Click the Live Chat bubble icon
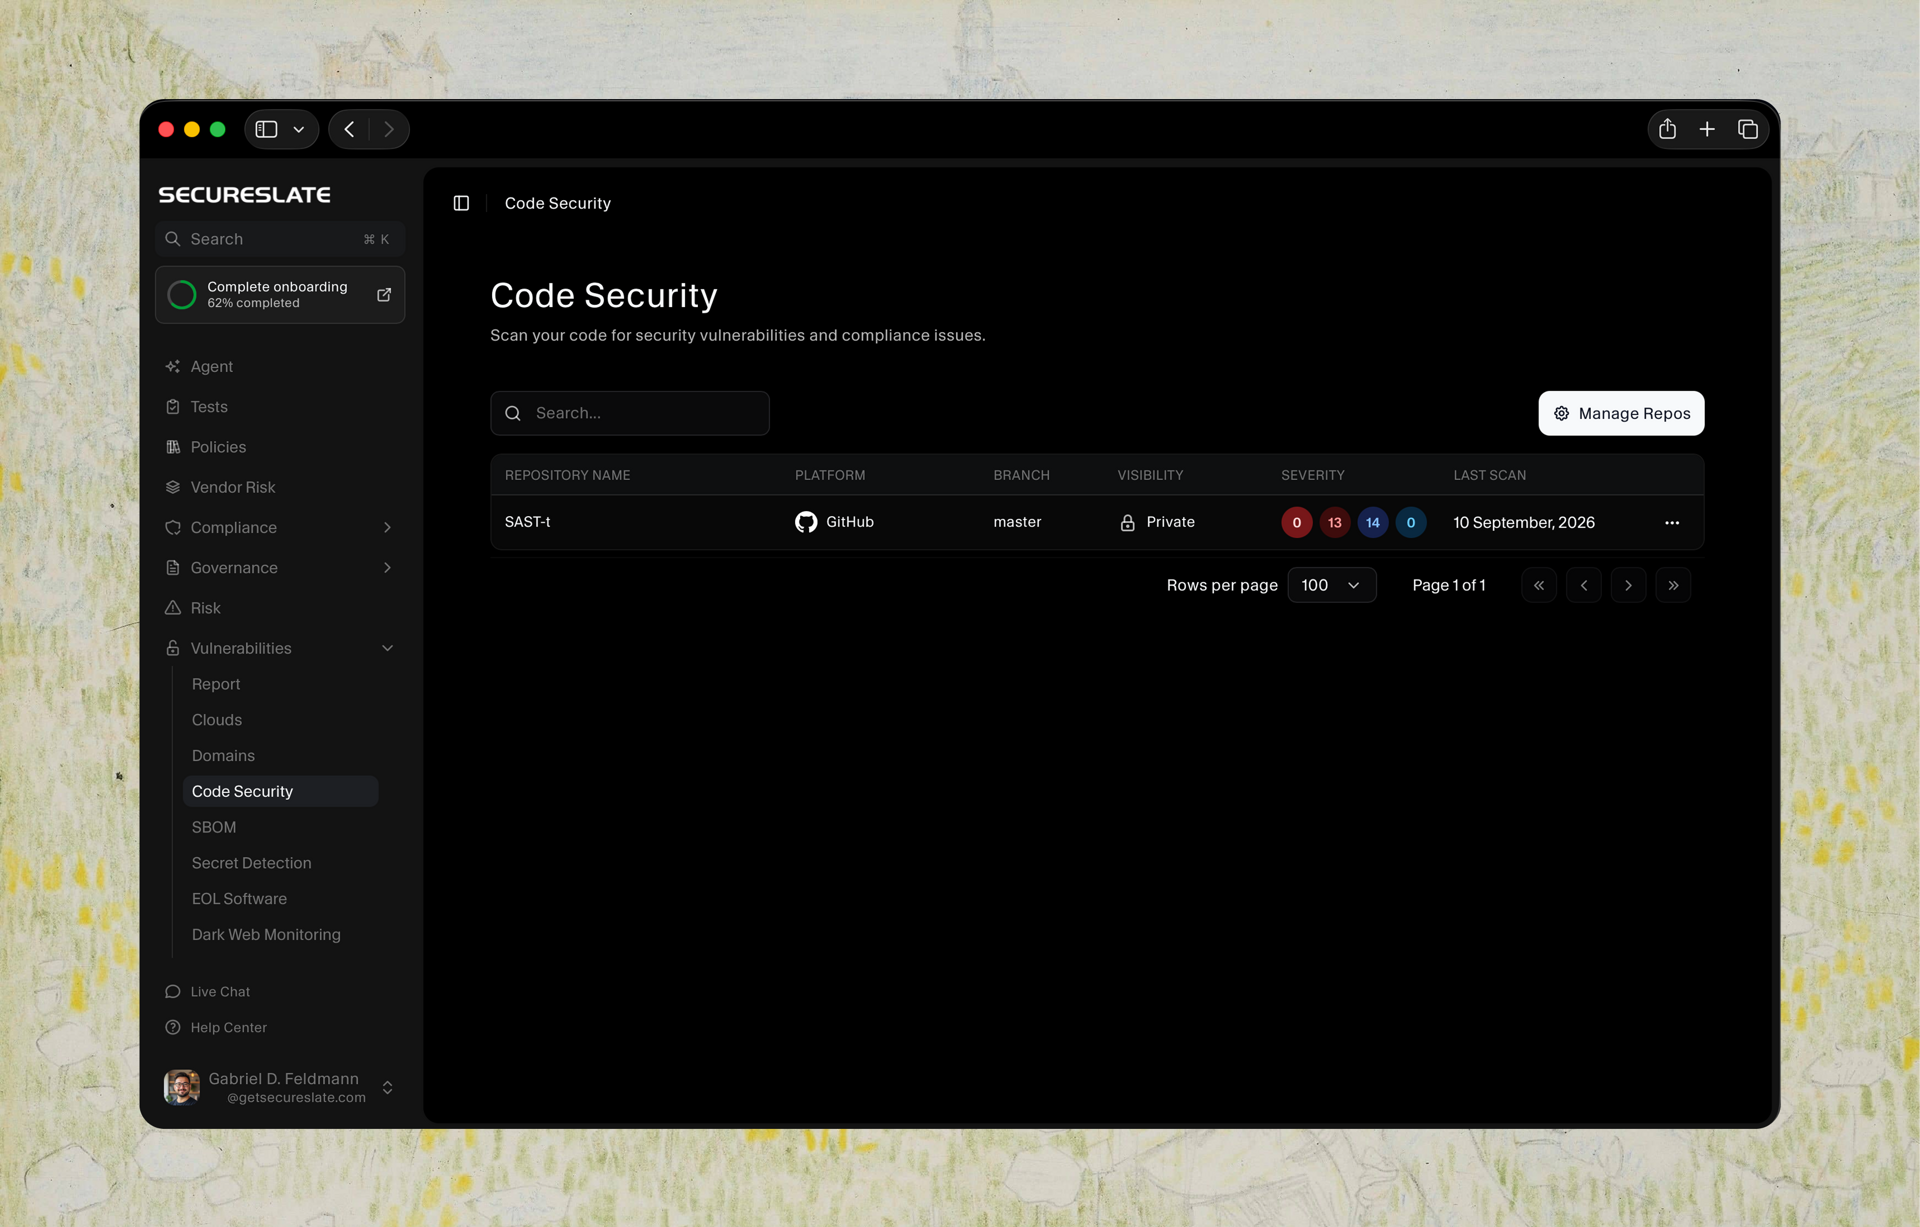This screenshot has width=1920, height=1227. click(x=173, y=992)
